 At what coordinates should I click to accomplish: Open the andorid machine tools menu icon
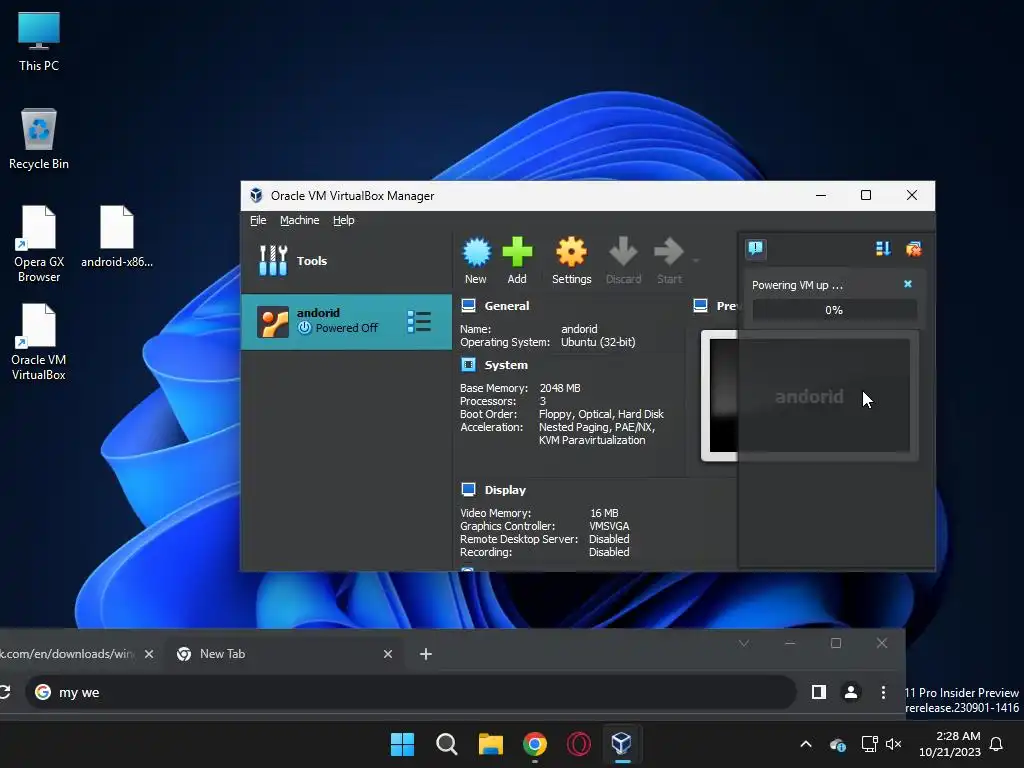pos(419,321)
